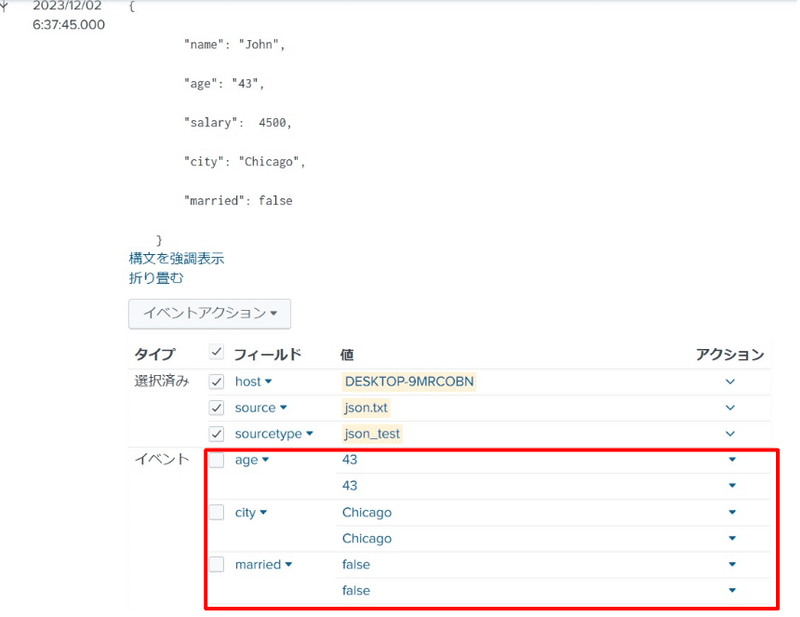Open the action chevron next to Chicago value
The height and width of the screenshot is (617, 800).
tap(732, 512)
